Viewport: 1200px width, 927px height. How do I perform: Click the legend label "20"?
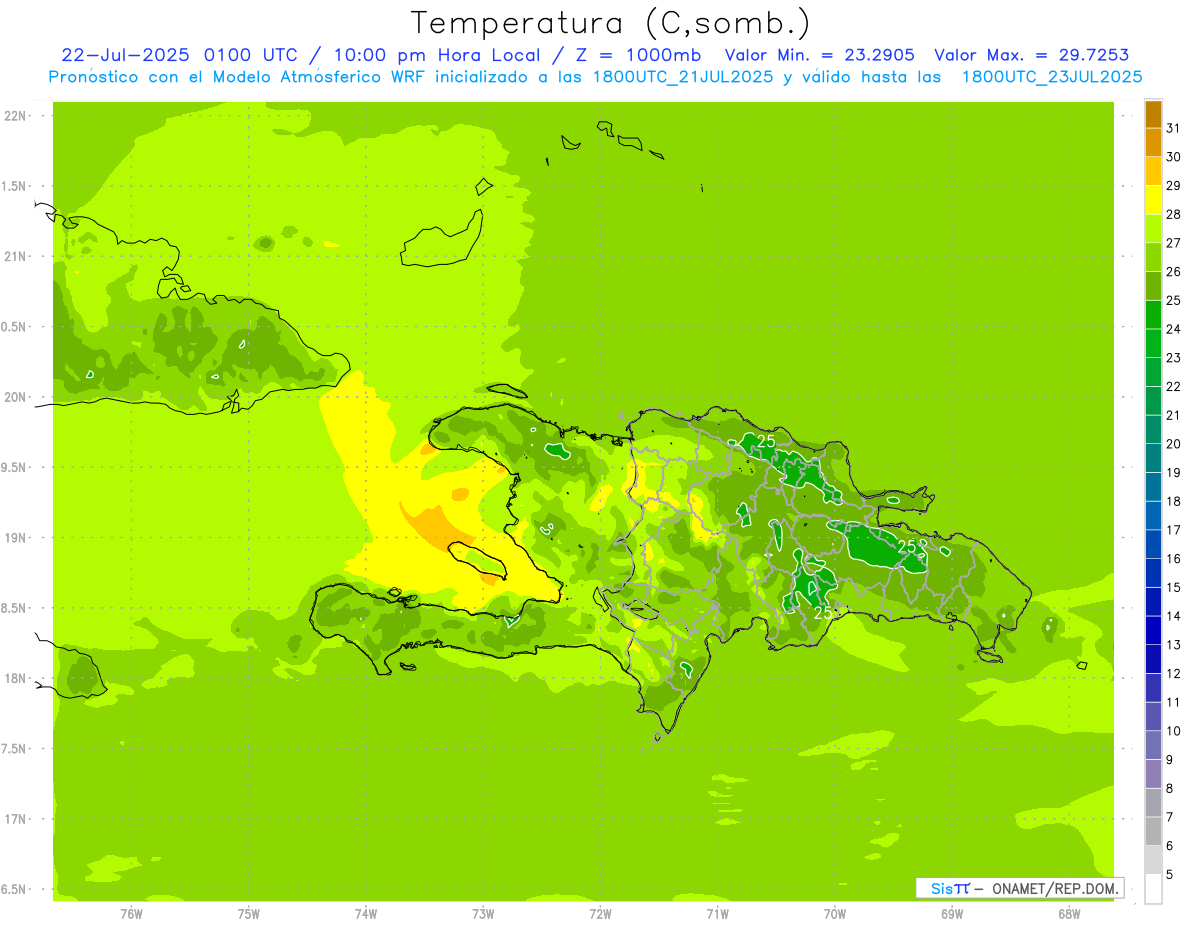(1173, 444)
